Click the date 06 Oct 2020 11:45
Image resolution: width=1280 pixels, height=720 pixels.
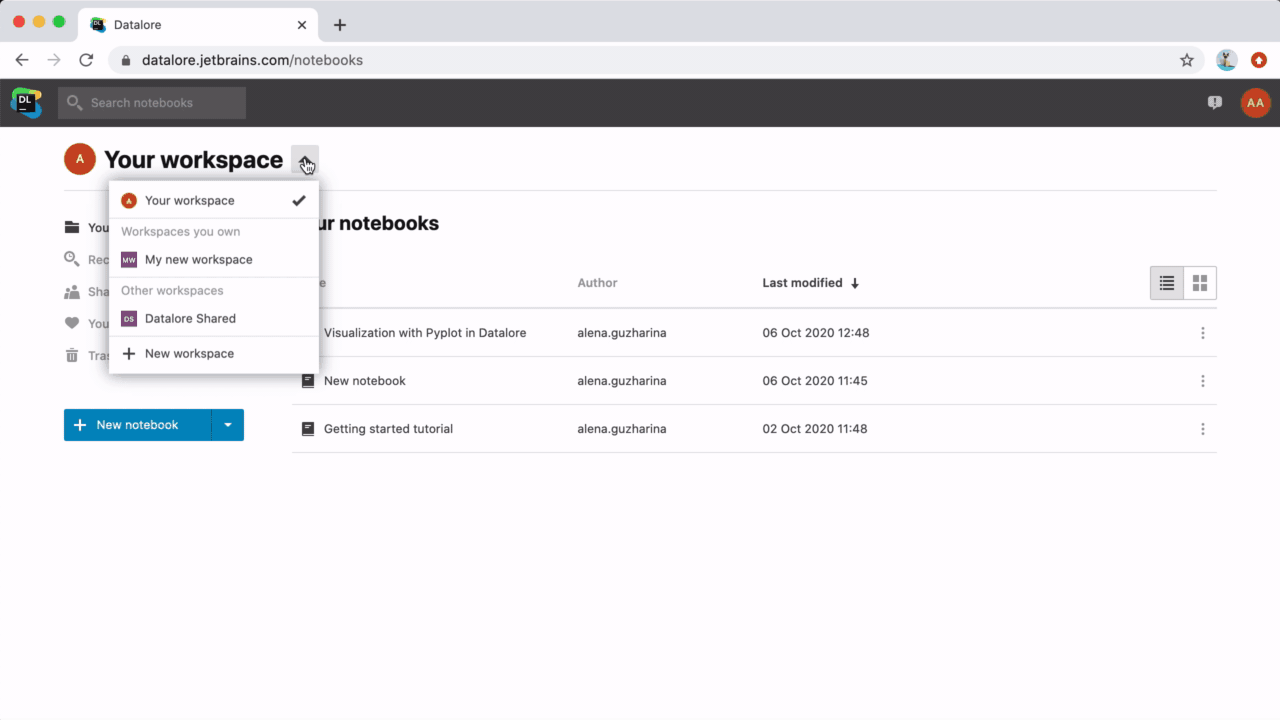coord(815,381)
